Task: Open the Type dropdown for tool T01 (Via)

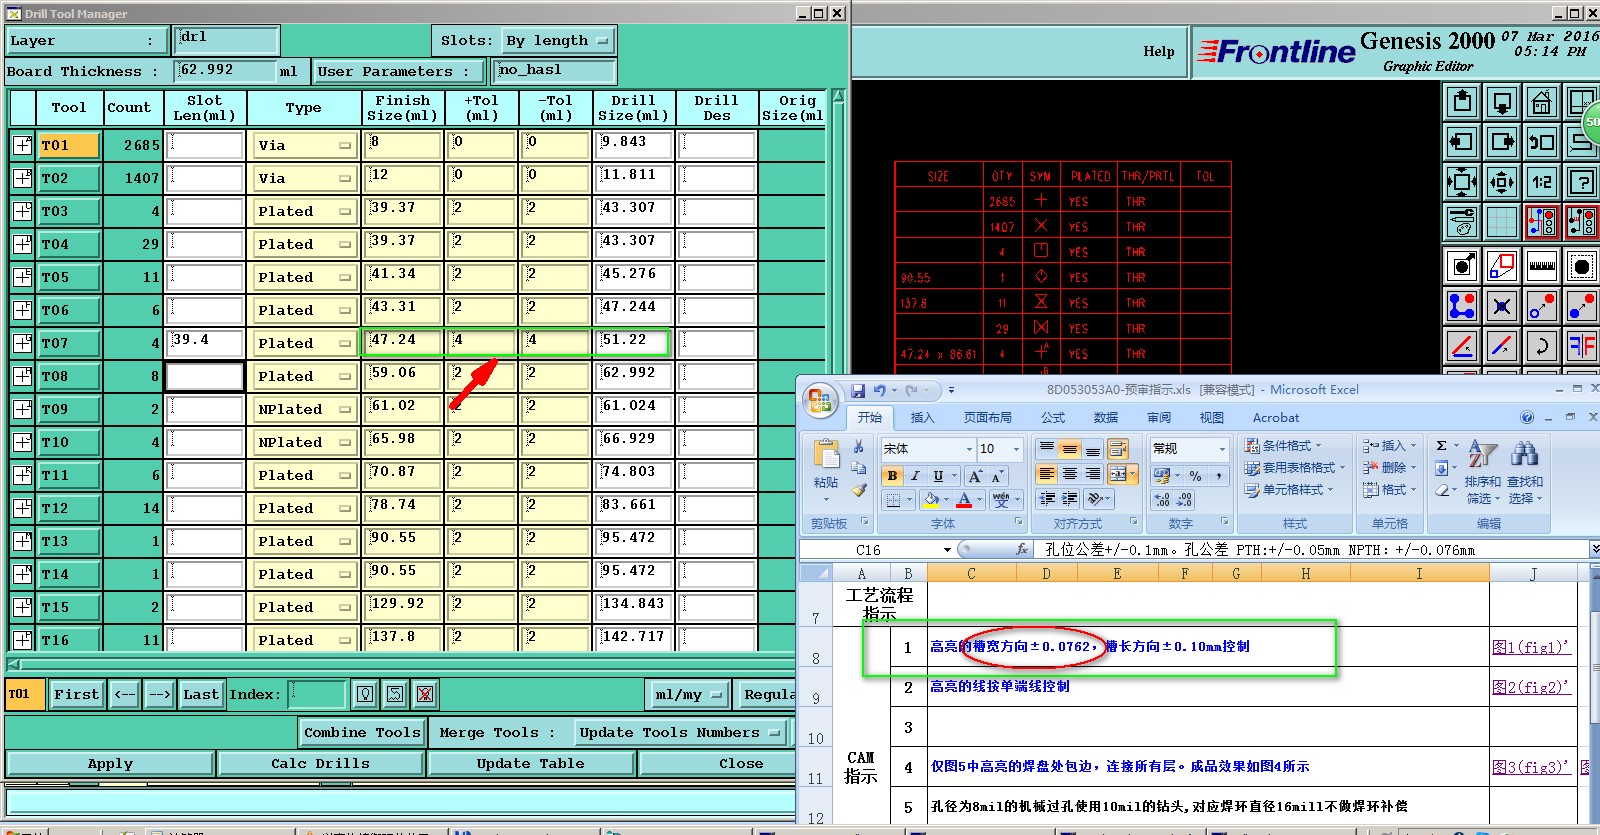Action: pyautogui.click(x=304, y=145)
